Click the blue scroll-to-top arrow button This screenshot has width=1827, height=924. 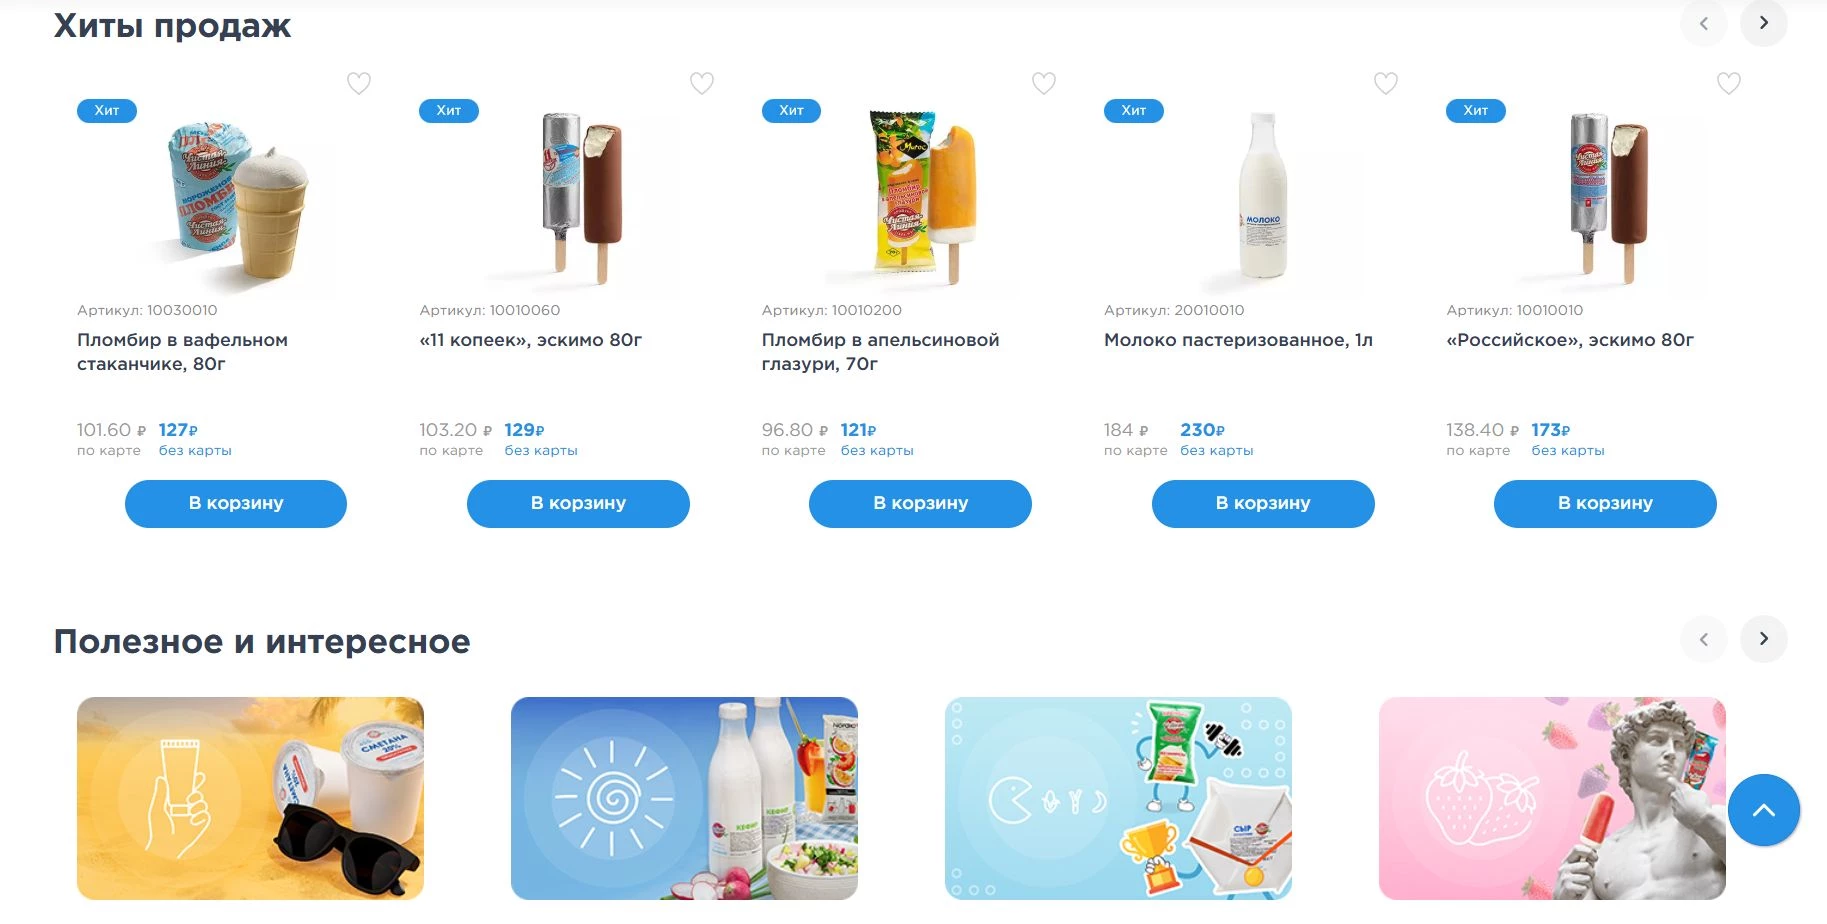pos(1763,810)
